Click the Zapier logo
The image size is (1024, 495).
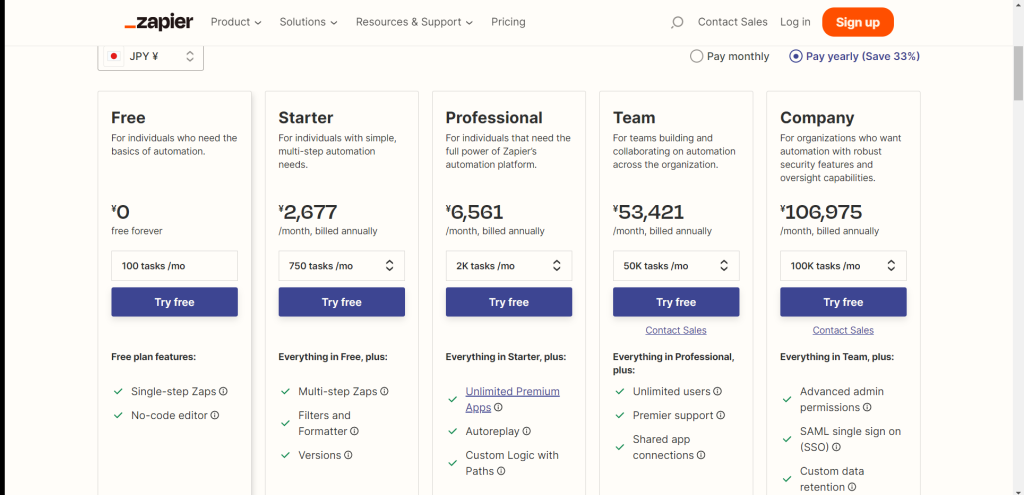click(159, 22)
